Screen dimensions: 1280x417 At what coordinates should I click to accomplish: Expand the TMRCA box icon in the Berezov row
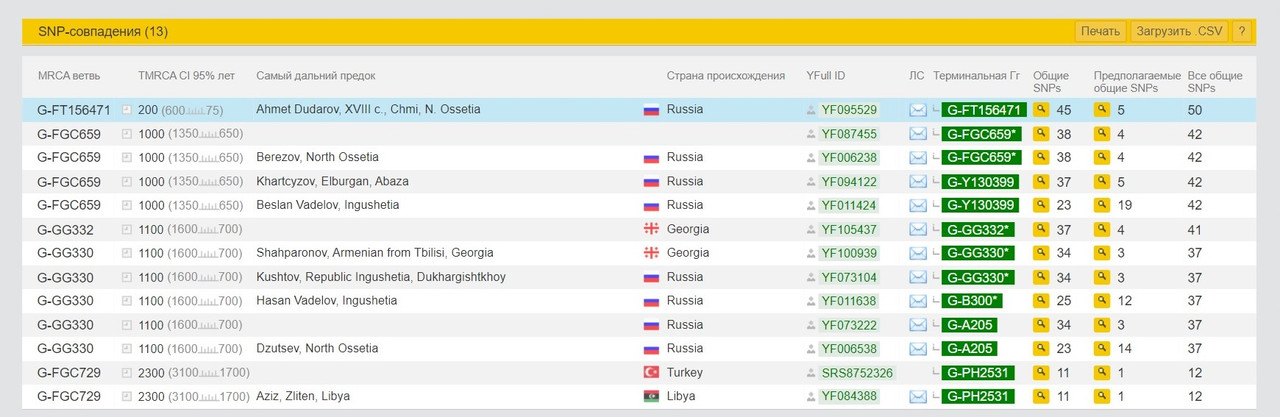pyautogui.click(x=127, y=158)
